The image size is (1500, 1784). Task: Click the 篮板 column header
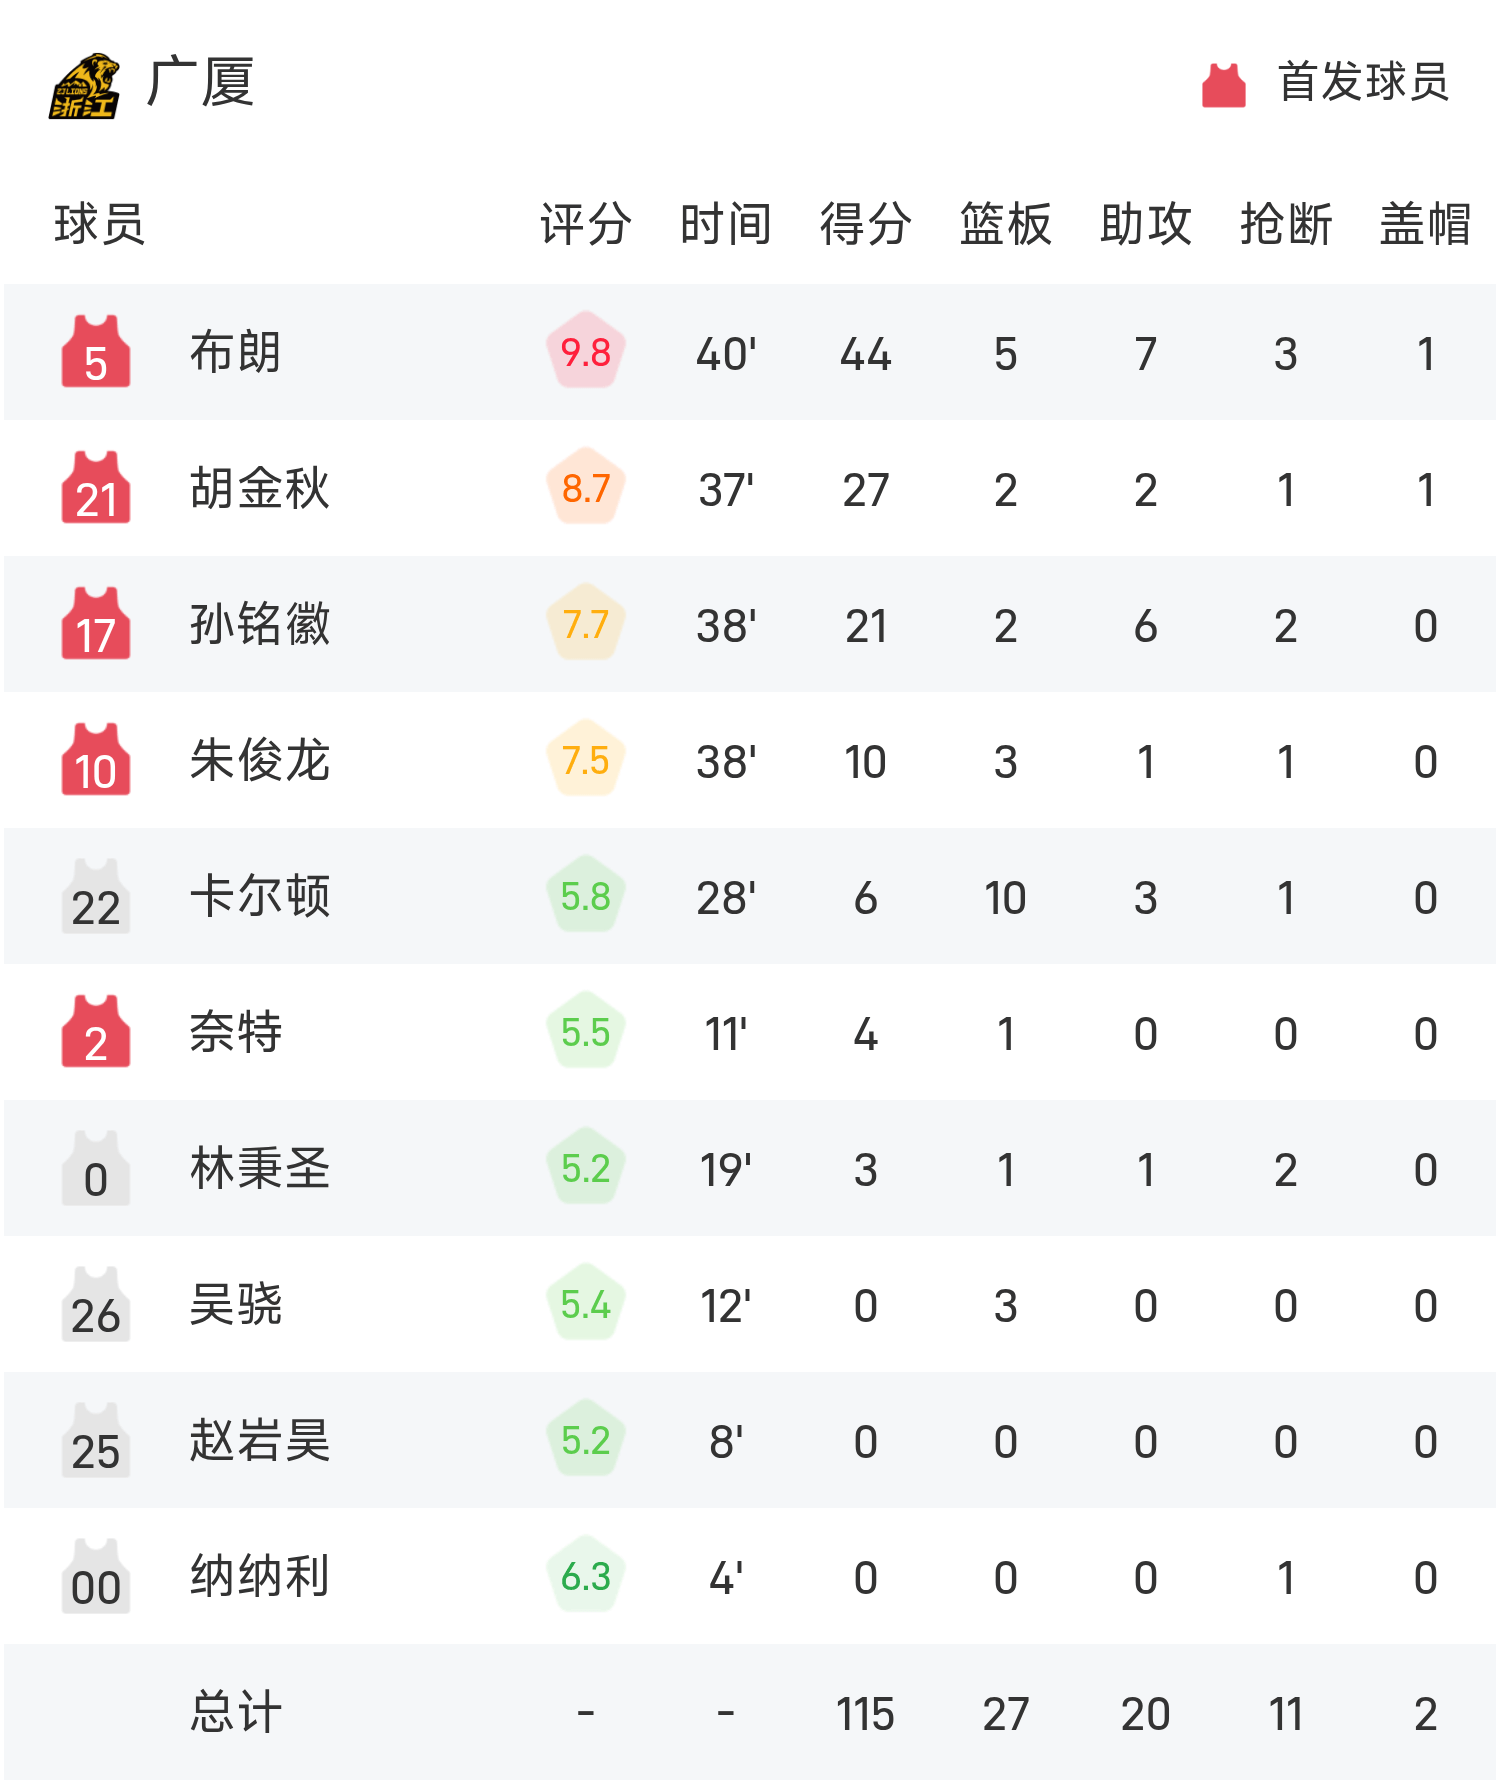(x=1006, y=224)
